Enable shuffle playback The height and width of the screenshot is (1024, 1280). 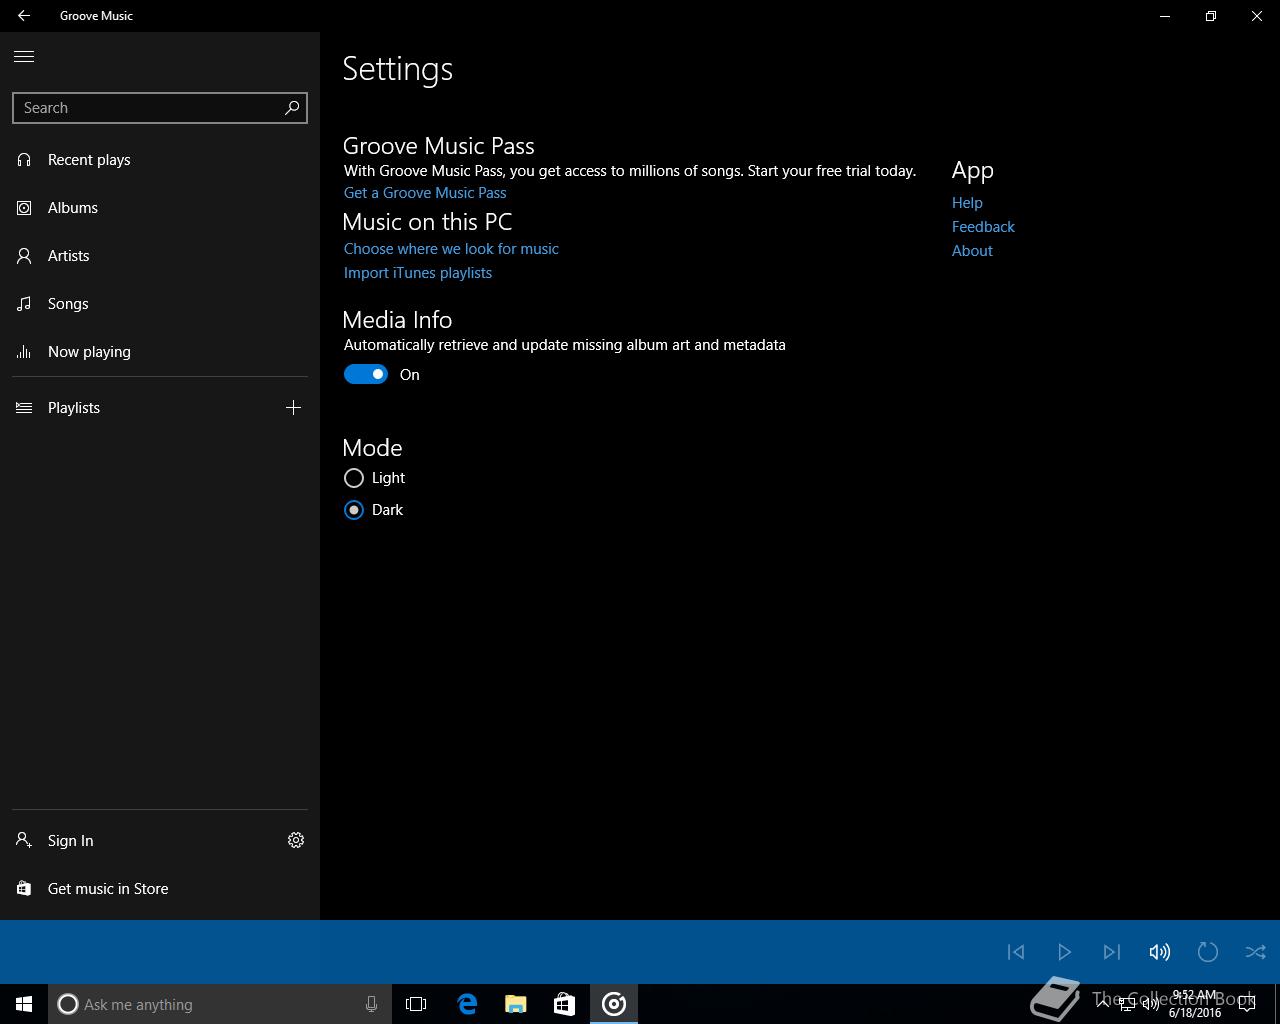point(1255,952)
